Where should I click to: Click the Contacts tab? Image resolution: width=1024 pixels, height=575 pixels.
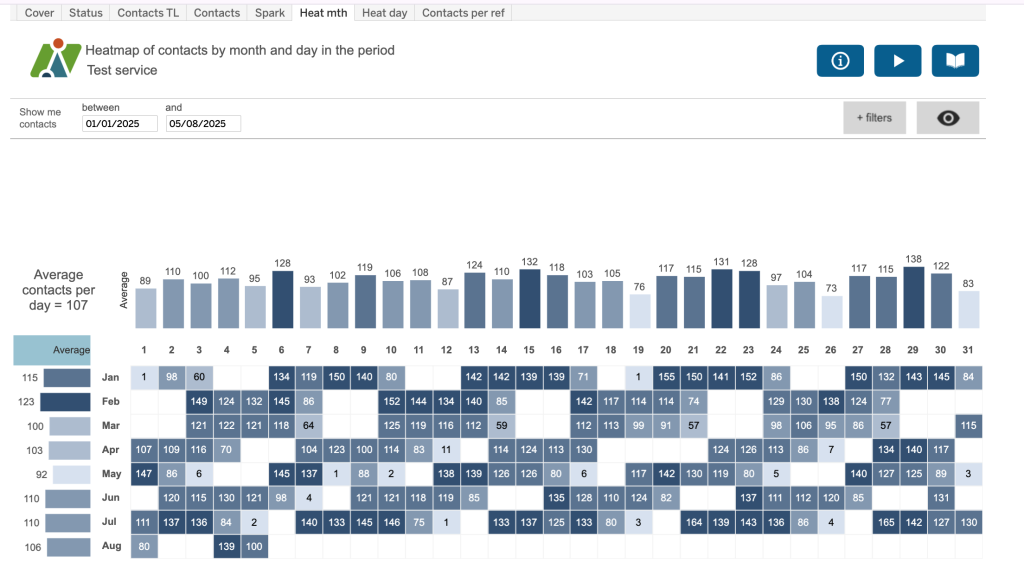coord(217,13)
